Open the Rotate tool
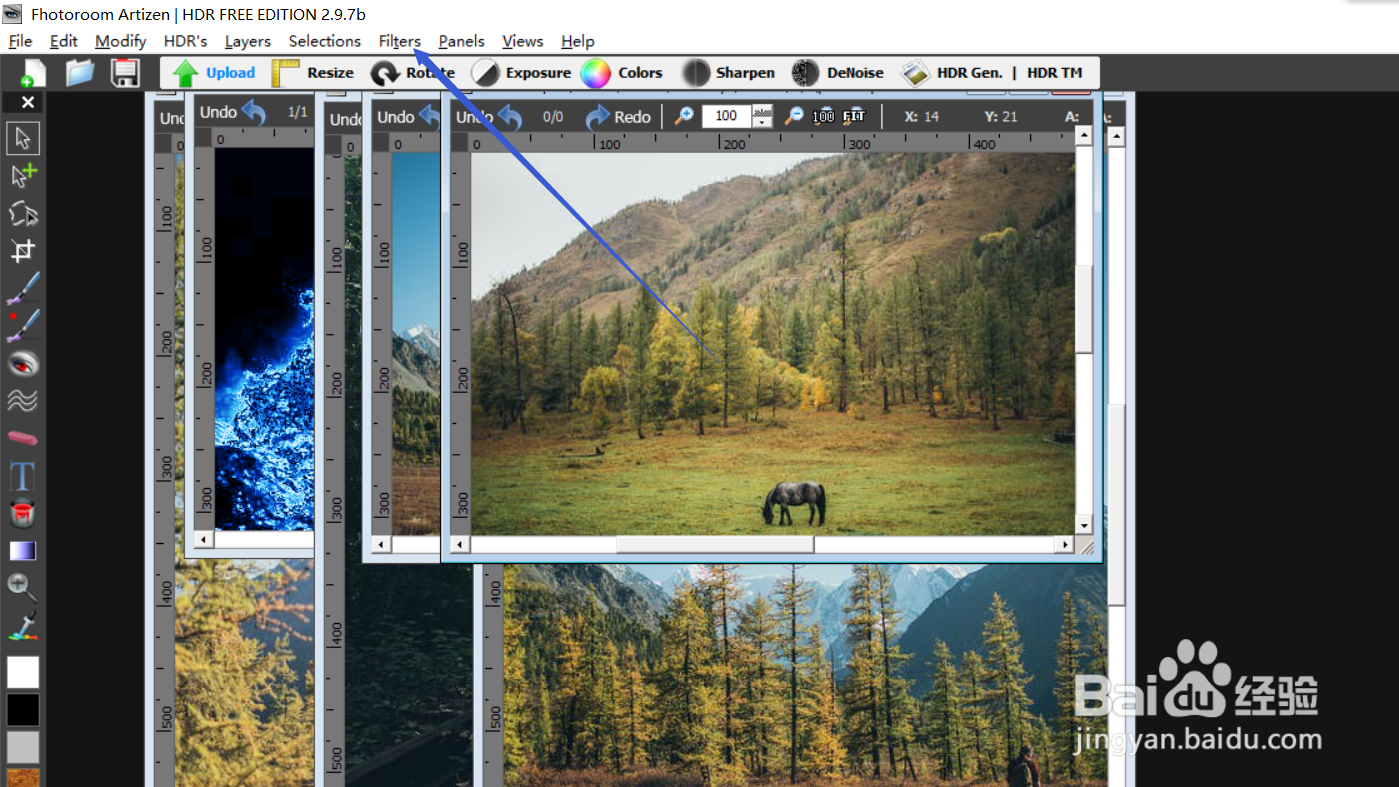The width and height of the screenshot is (1399, 787). (x=412, y=73)
